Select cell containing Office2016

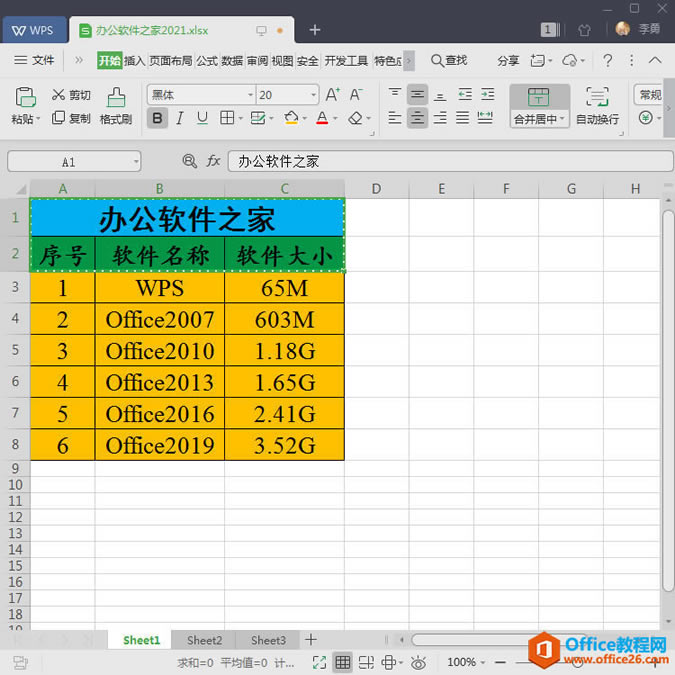coord(160,413)
